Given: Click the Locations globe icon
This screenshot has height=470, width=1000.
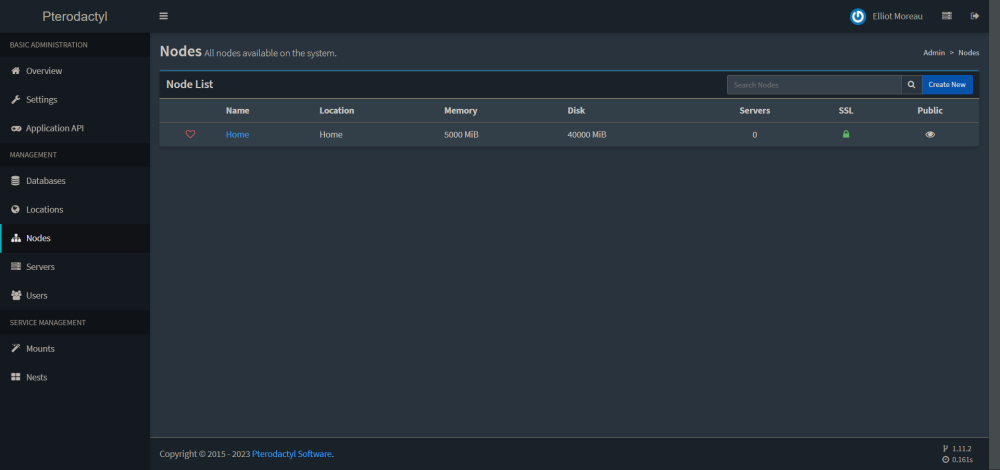Looking at the screenshot, I should click(x=16, y=209).
